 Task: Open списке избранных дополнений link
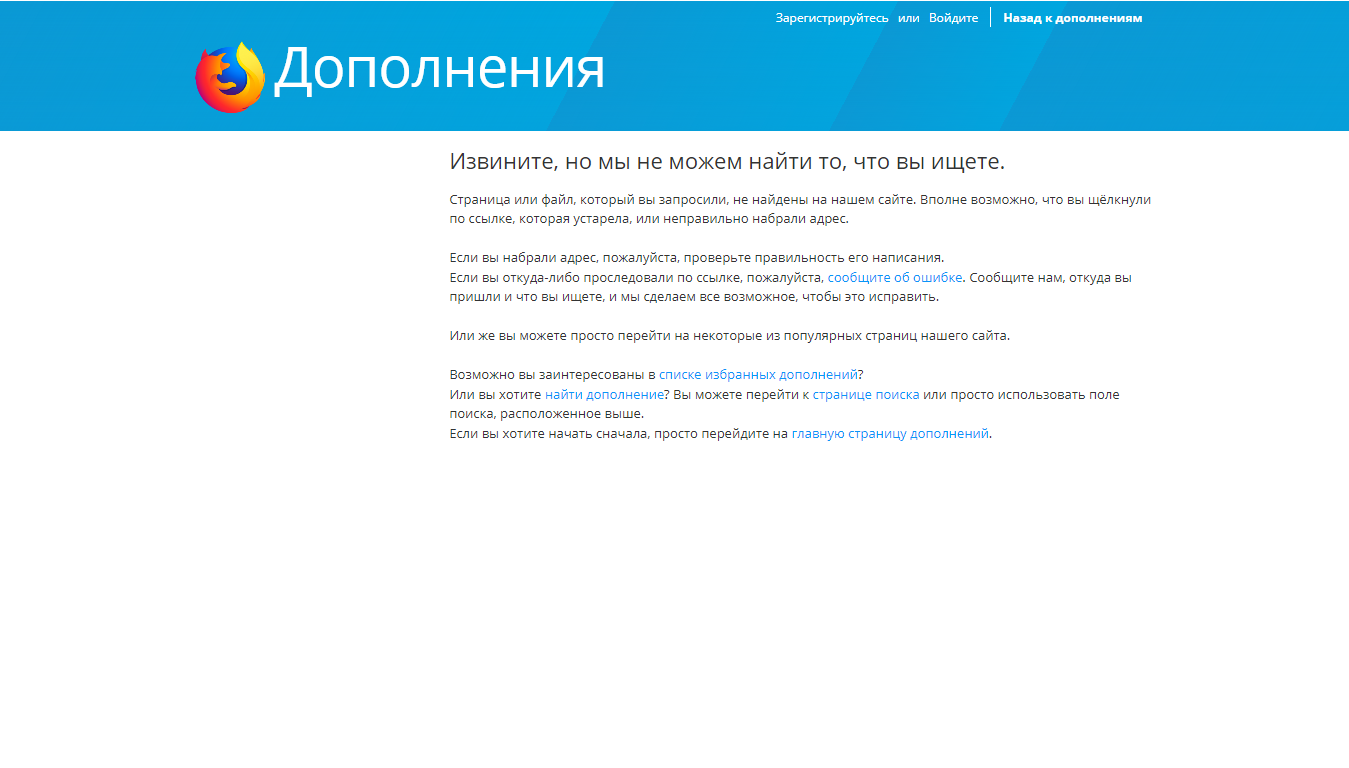coord(758,375)
